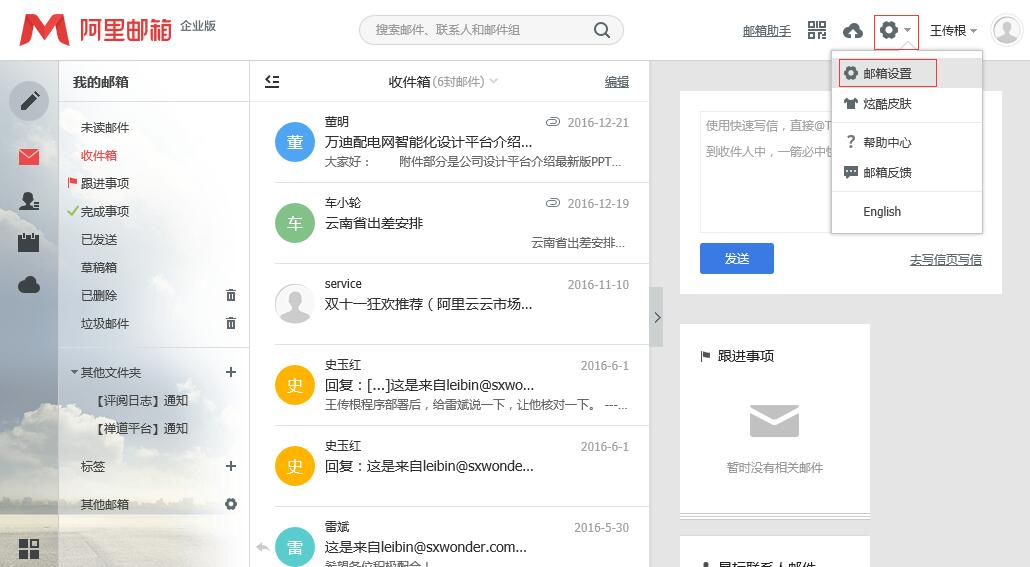The width and height of the screenshot is (1030, 567).
Task: Open the mail envelope sidebar icon
Action: coord(29,157)
